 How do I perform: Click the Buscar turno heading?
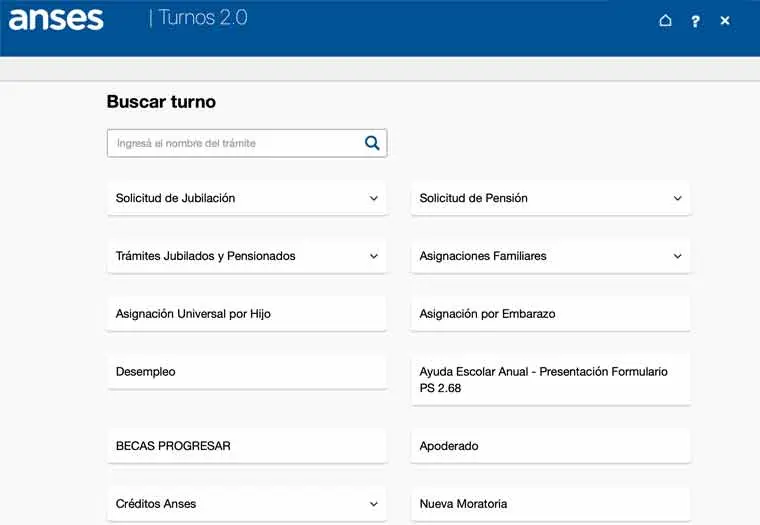pos(161,102)
